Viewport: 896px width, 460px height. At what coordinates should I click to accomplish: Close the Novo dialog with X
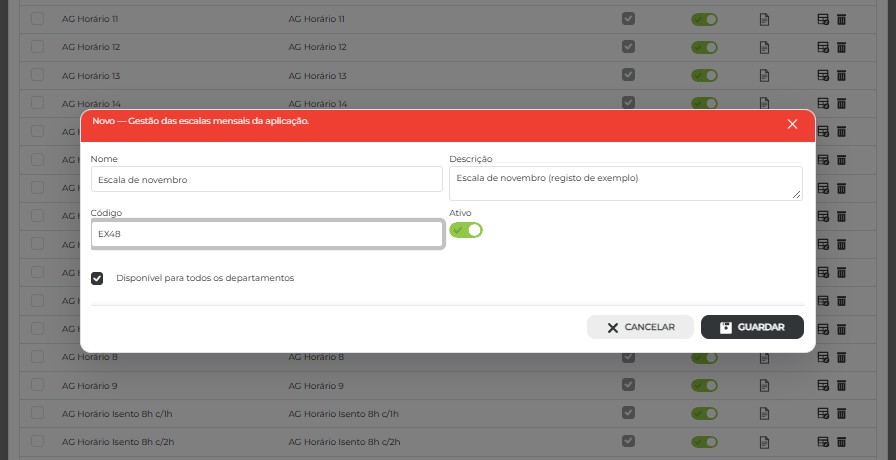pos(792,124)
